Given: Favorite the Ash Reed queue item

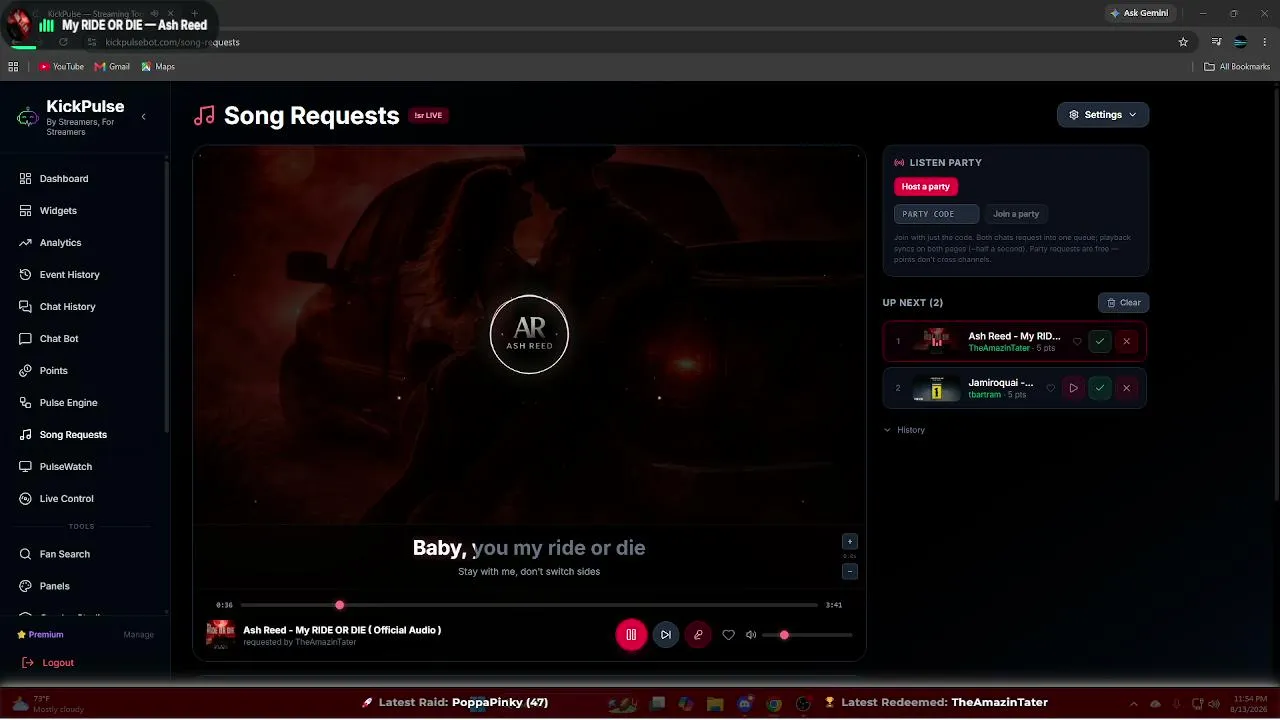Looking at the screenshot, I should point(1077,342).
